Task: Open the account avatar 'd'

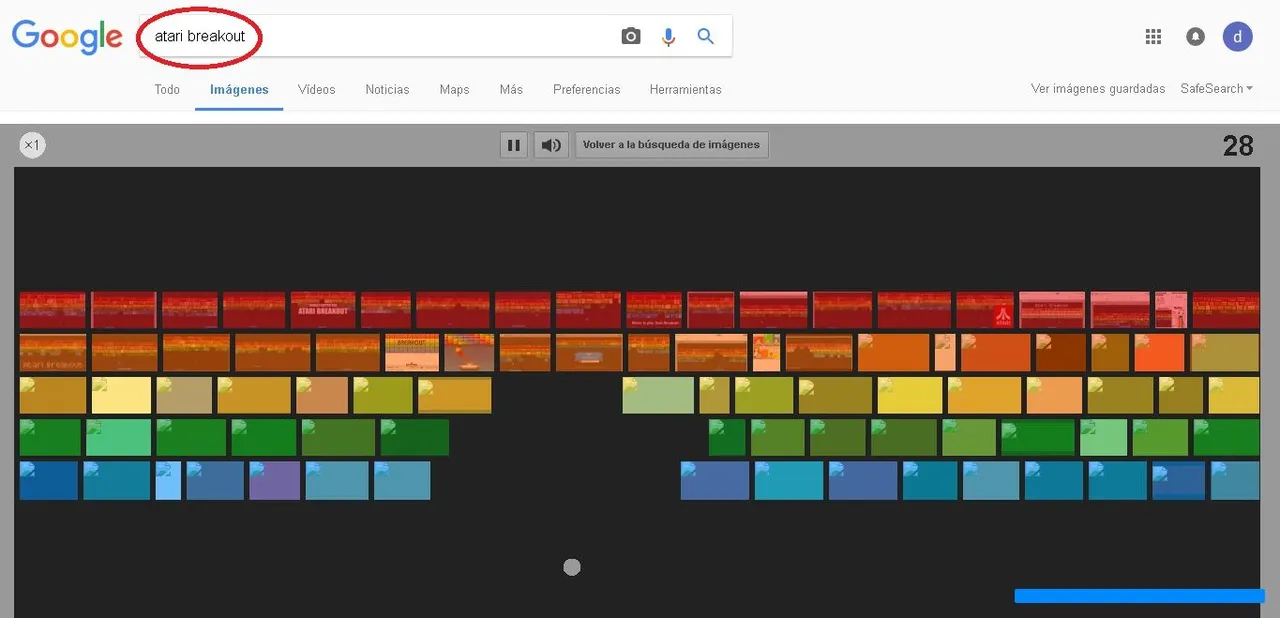Action: [x=1238, y=37]
